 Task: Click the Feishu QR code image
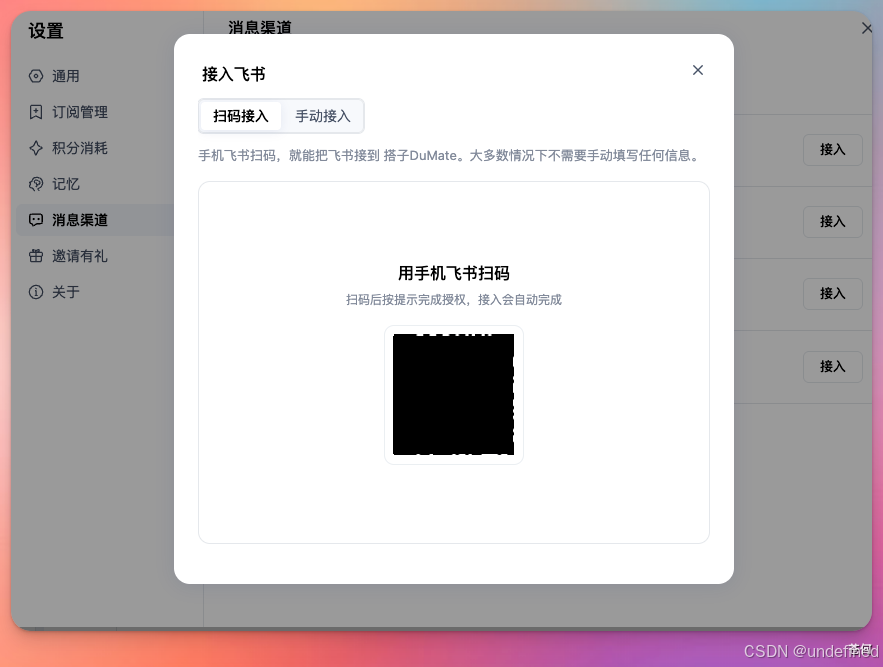coord(453,394)
